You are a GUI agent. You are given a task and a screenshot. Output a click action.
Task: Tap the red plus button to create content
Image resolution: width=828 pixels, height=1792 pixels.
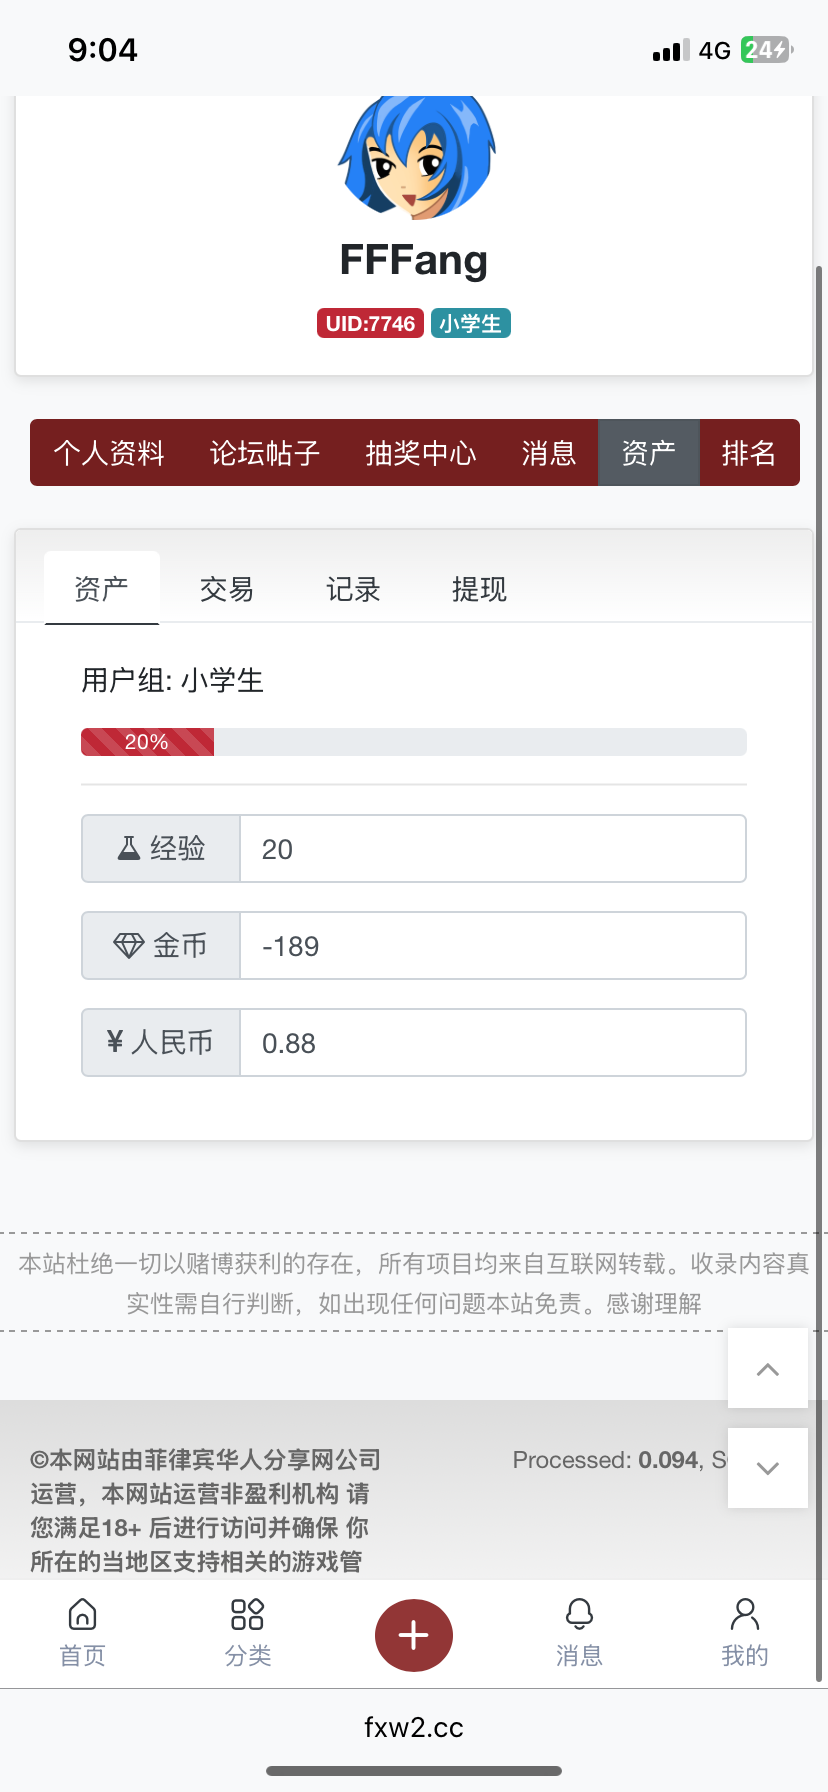[414, 1634]
